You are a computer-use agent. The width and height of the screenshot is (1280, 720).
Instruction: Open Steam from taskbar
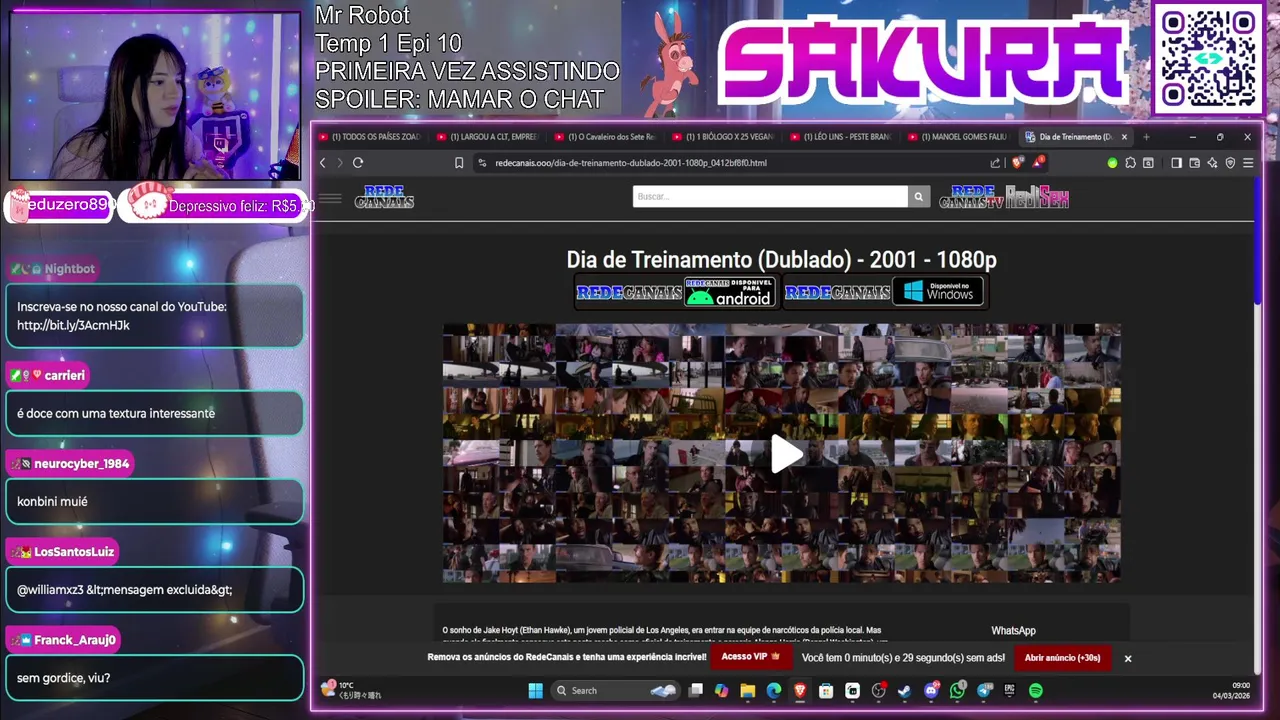(905, 690)
